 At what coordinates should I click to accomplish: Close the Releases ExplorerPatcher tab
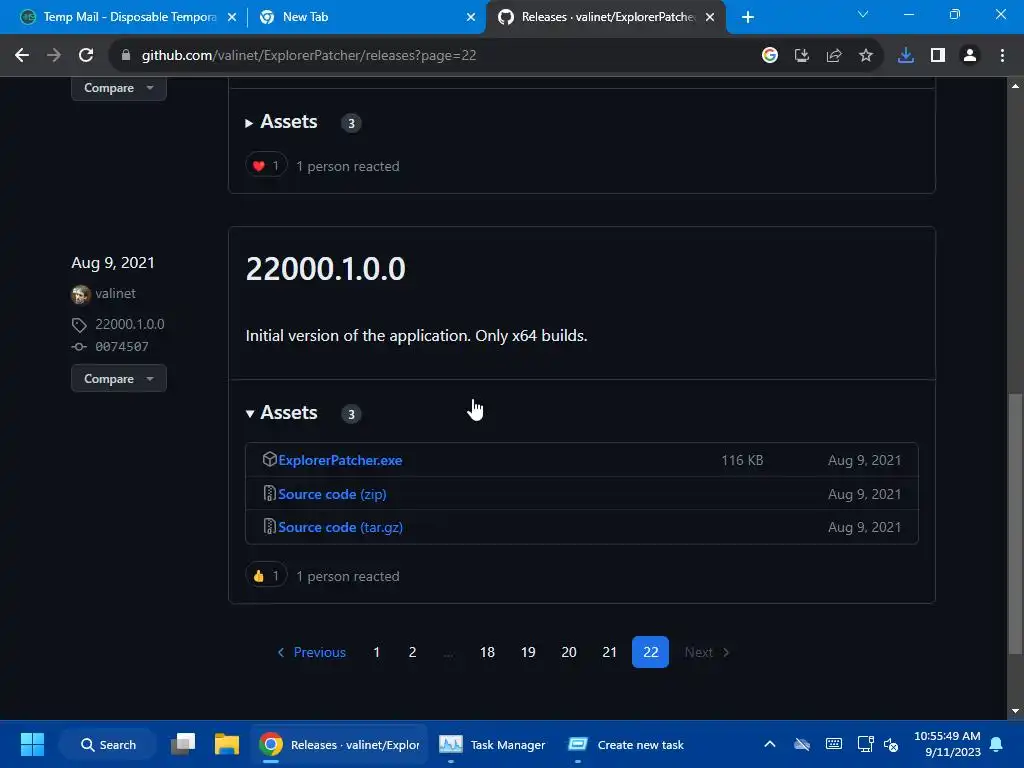710,17
